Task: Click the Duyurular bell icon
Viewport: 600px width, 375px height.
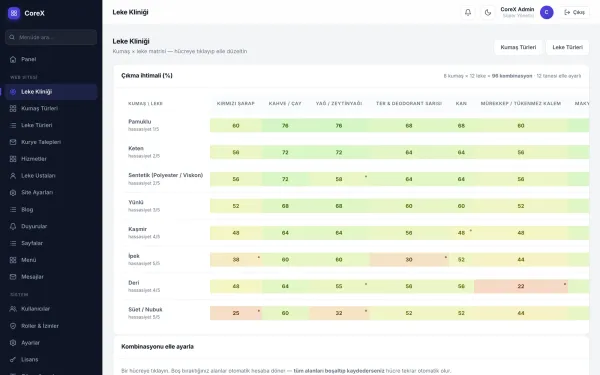Action: [x=13, y=226]
